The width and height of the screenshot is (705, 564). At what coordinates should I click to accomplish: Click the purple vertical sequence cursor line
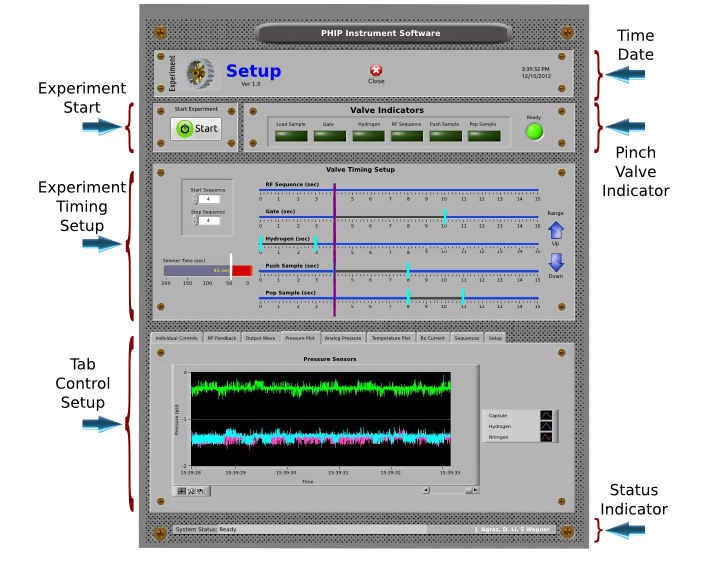(335, 250)
